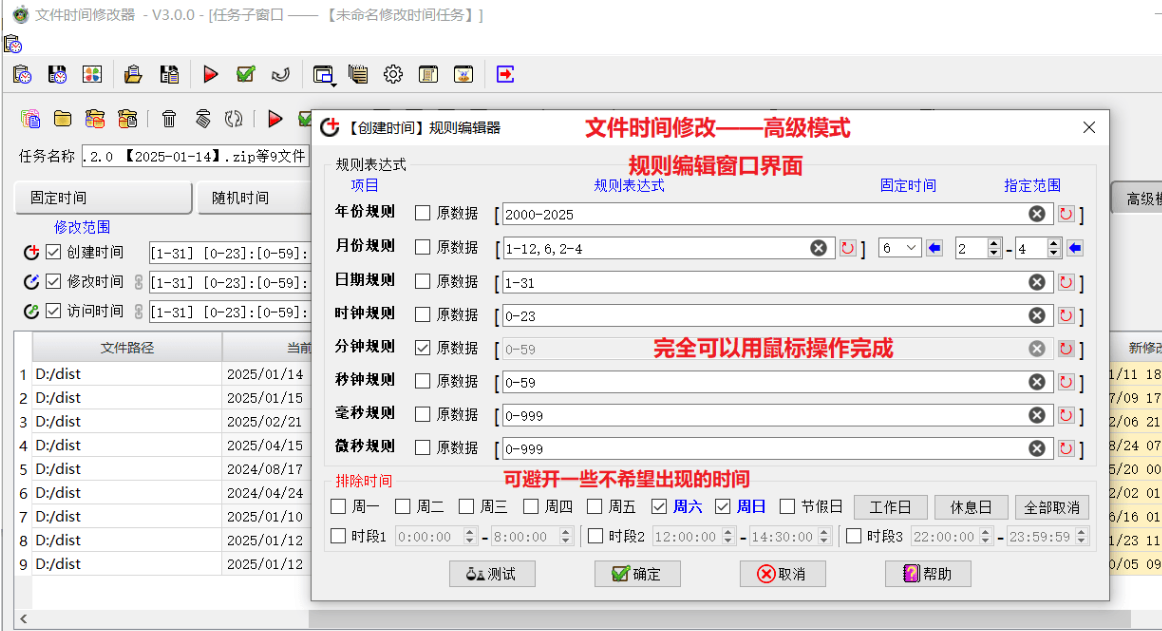This screenshot has width=1162, height=631.
Task: Click the 测试 button
Action: point(492,574)
